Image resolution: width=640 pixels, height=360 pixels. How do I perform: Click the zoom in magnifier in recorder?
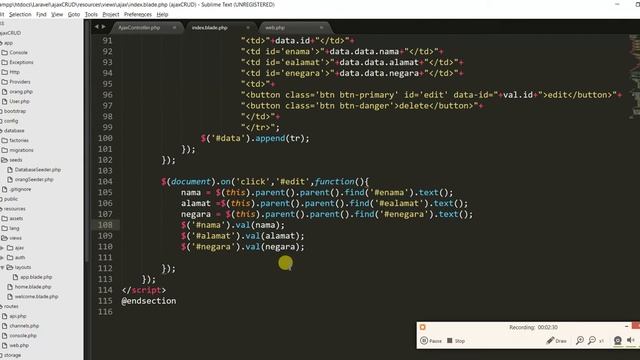pyautogui.click(x=580, y=340)
